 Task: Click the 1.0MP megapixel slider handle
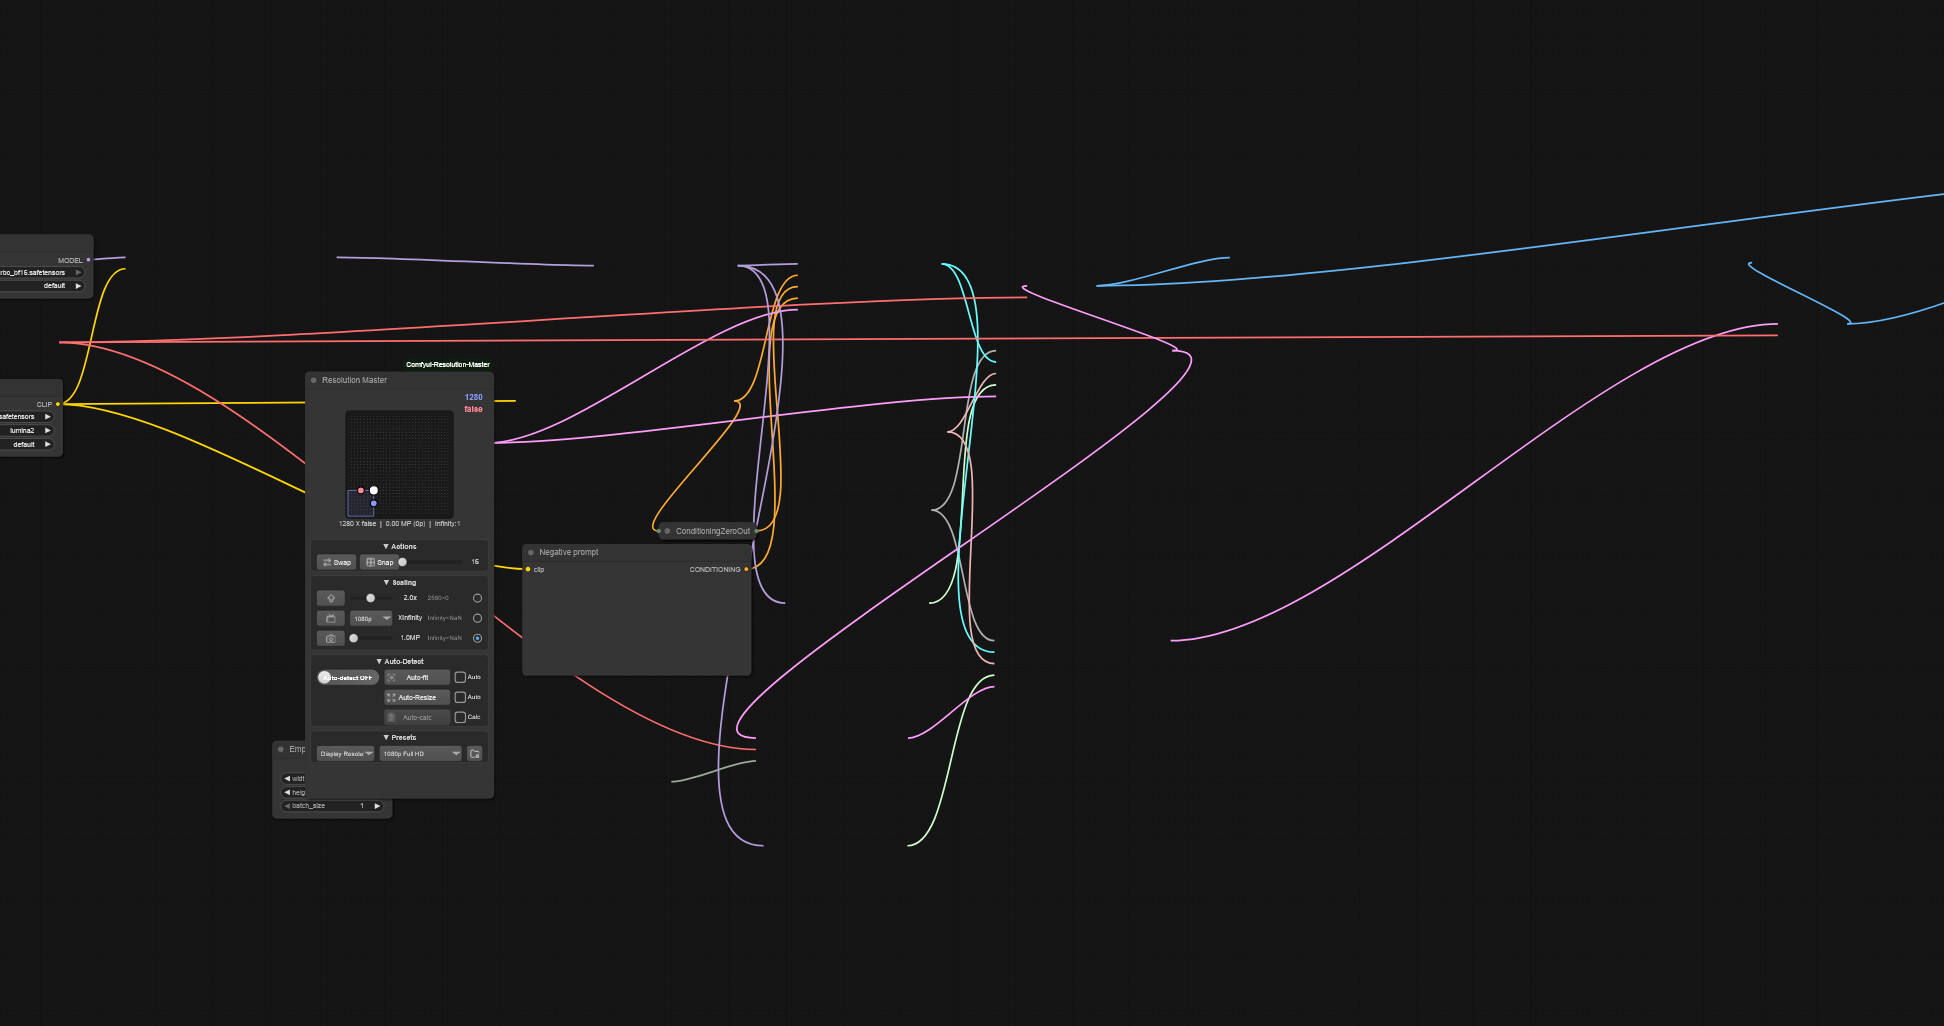[354, 638]
